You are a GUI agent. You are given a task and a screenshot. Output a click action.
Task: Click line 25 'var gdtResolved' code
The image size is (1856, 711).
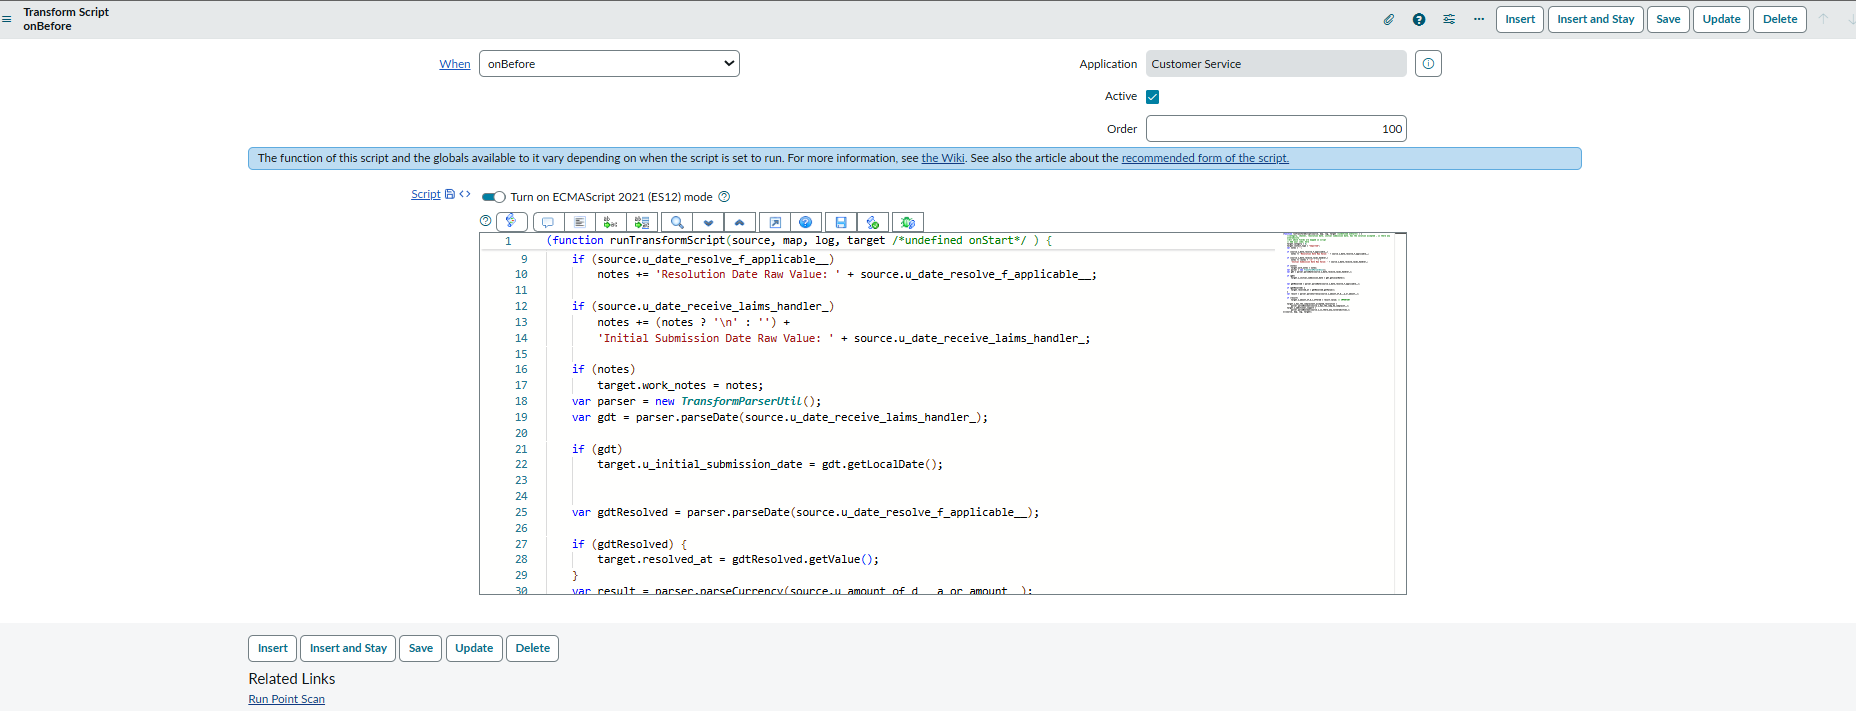[x=805, y=512]
